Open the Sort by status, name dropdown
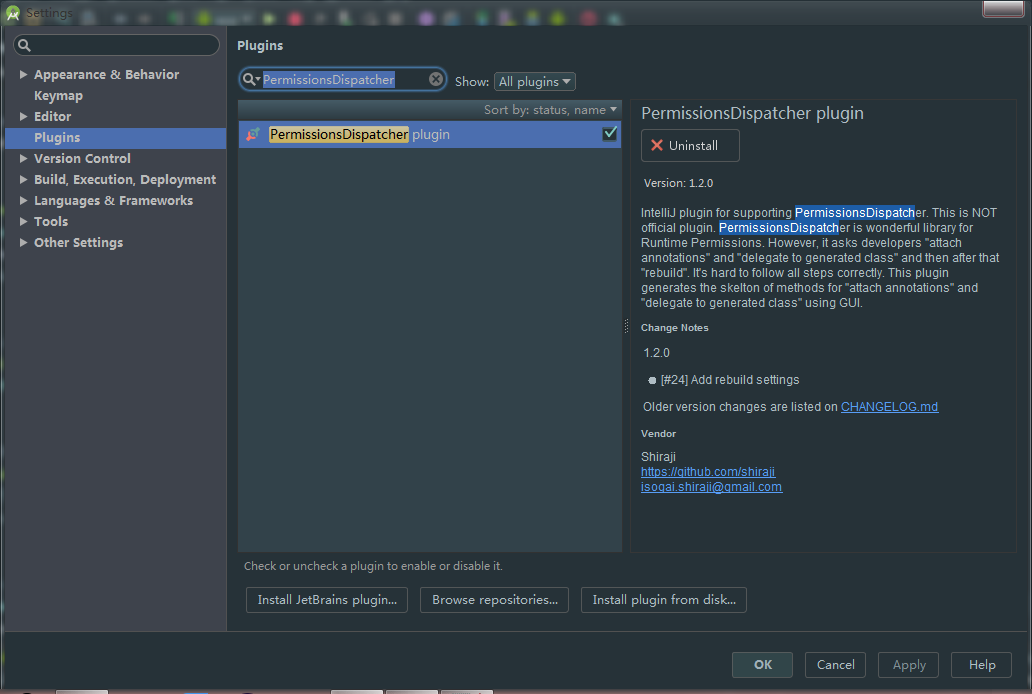This screenshot has width=1032, height=694. [x=550, y=110]
